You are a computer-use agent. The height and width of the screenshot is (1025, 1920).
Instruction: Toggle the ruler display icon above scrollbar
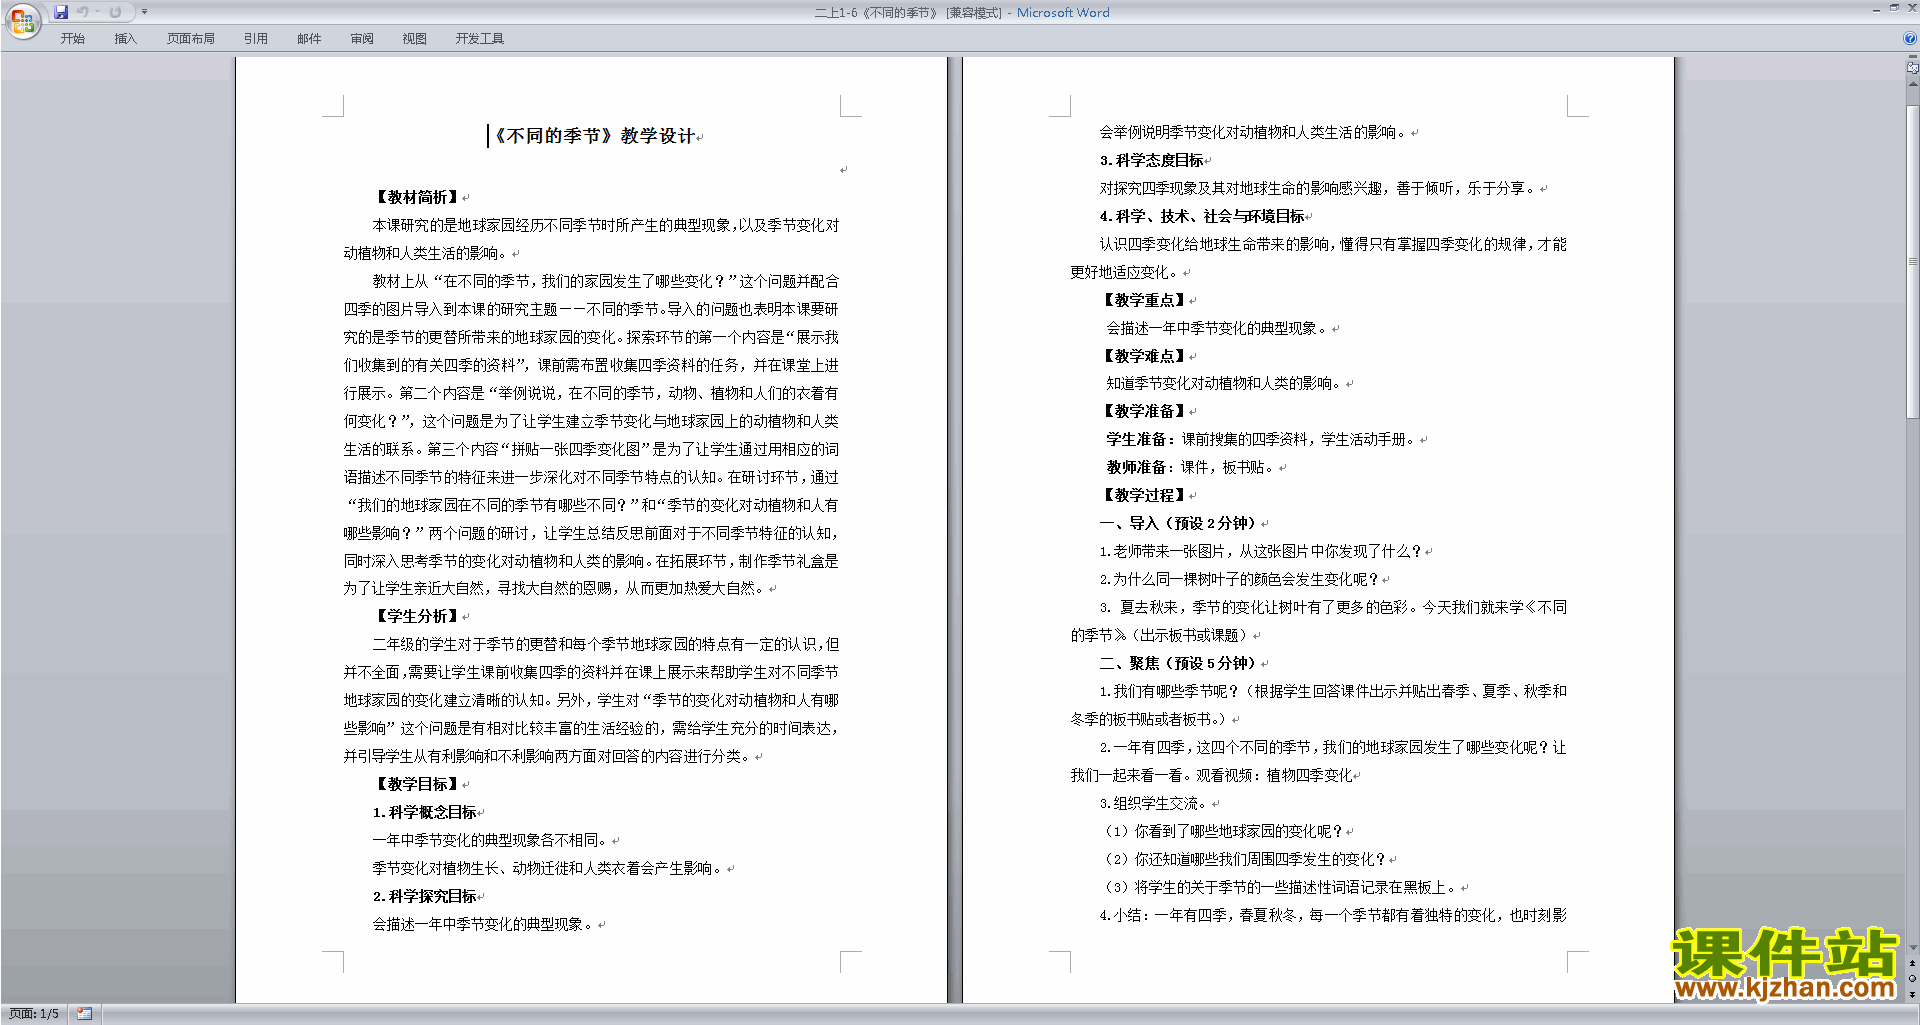tap(1913, 68)
